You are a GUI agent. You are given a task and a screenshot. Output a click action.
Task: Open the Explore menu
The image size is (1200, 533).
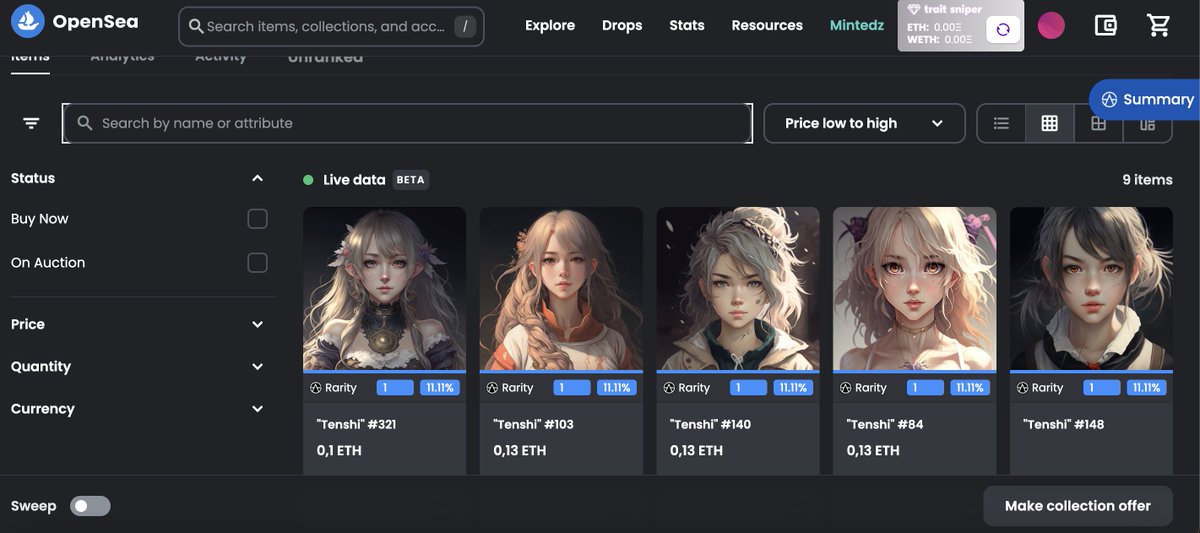[x=550, y=25]
